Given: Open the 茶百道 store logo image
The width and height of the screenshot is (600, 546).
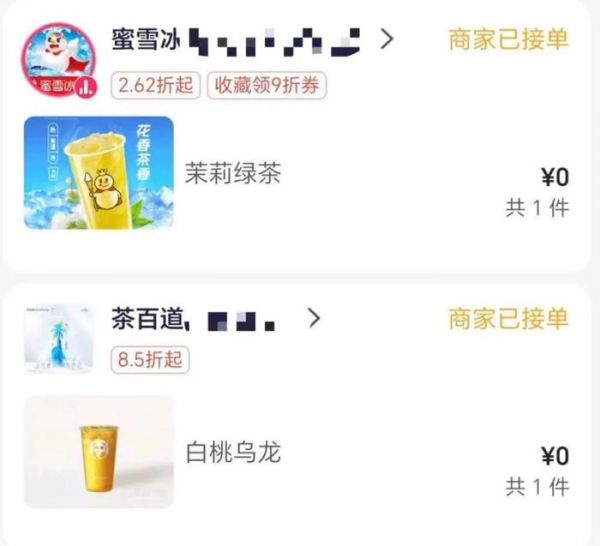Looking at the screenshot, I should (59, 339).
